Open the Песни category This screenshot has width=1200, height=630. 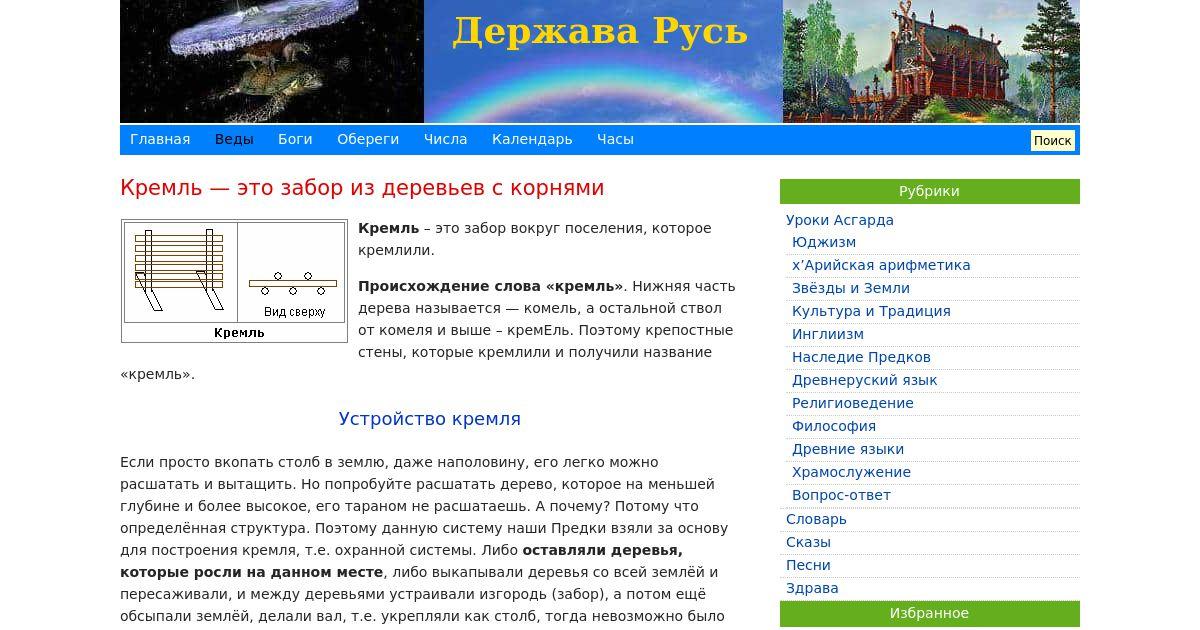(808, 565)
